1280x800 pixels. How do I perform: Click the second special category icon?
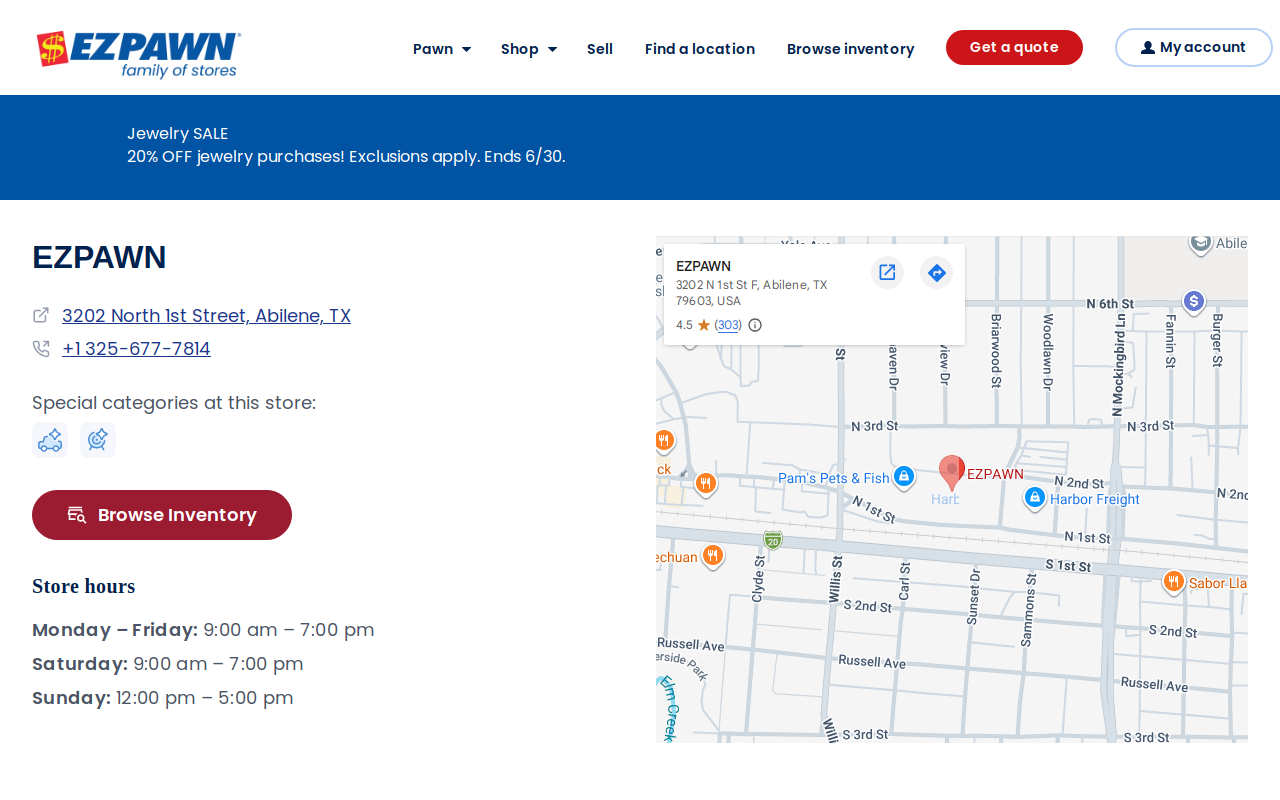[98, 440]
